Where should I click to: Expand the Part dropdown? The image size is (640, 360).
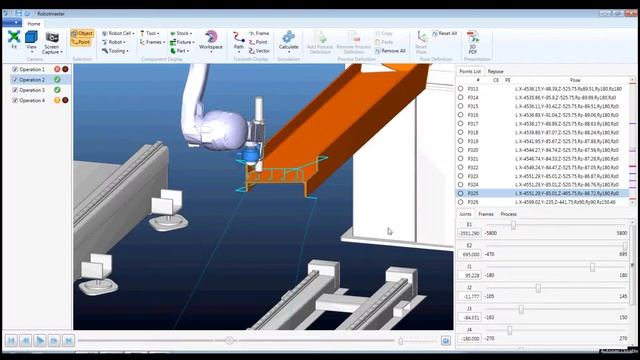pos(180,51)
